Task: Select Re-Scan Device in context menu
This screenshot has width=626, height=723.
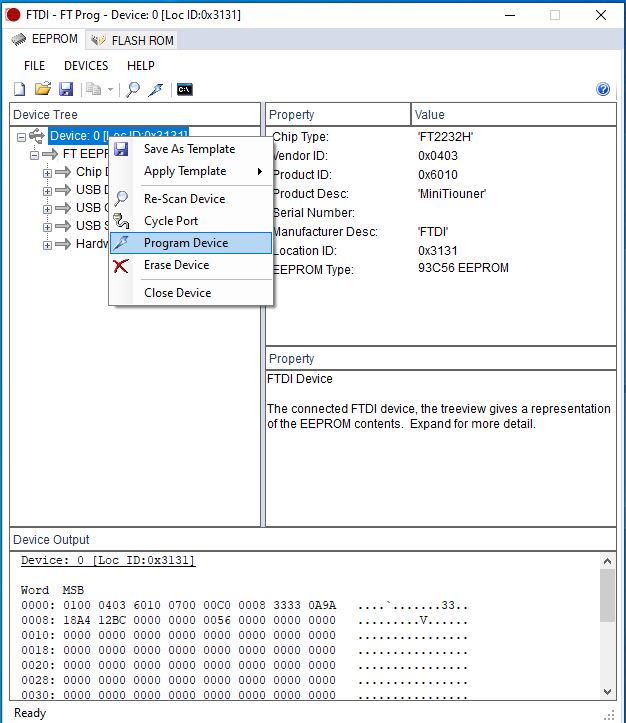Action: coord(191,199)
